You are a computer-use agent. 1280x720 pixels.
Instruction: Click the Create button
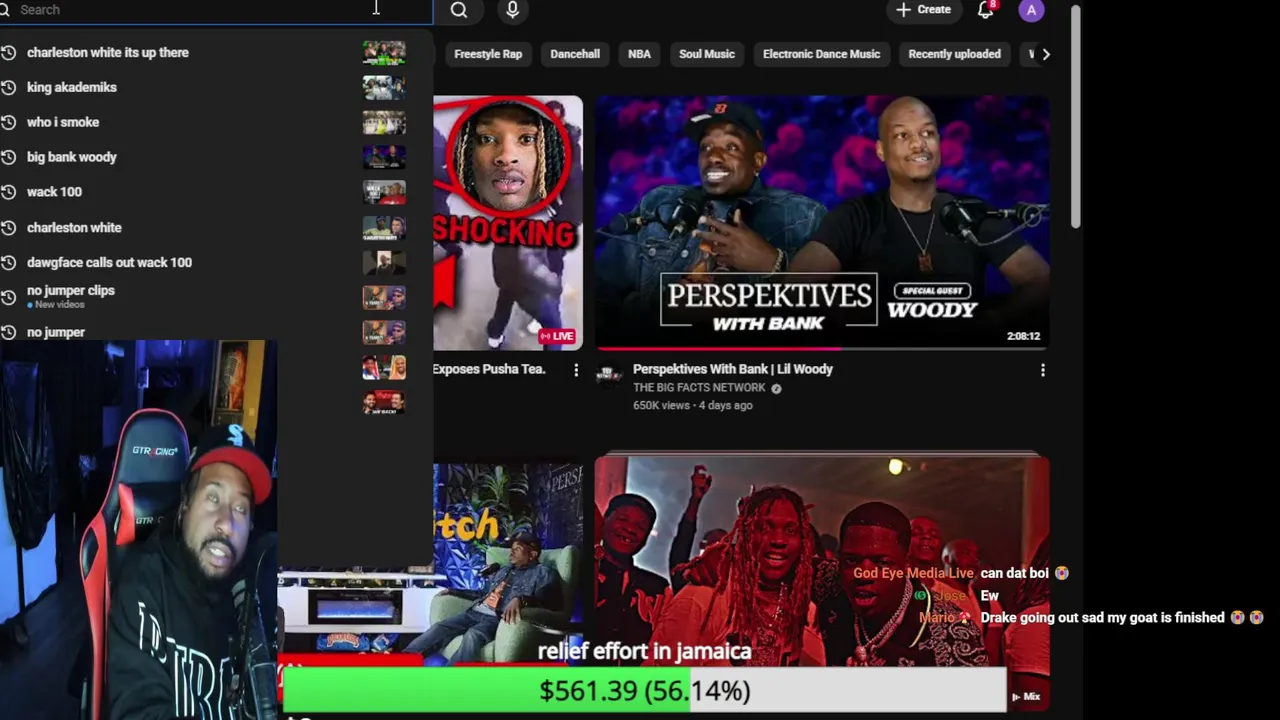coord(923,10)
